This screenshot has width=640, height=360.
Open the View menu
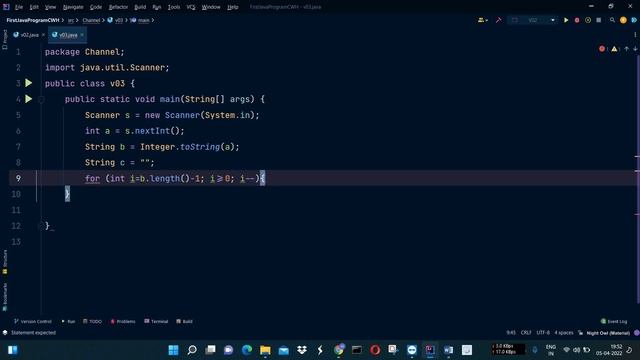pos(50,7)
